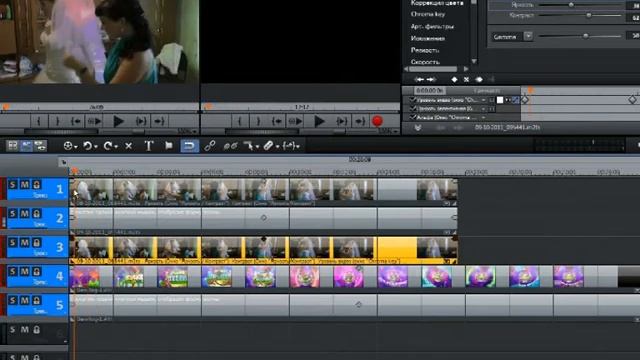This screenshot has width=640, height=360.
Task: Select the mouse mode tool
Action: (248, 146)
